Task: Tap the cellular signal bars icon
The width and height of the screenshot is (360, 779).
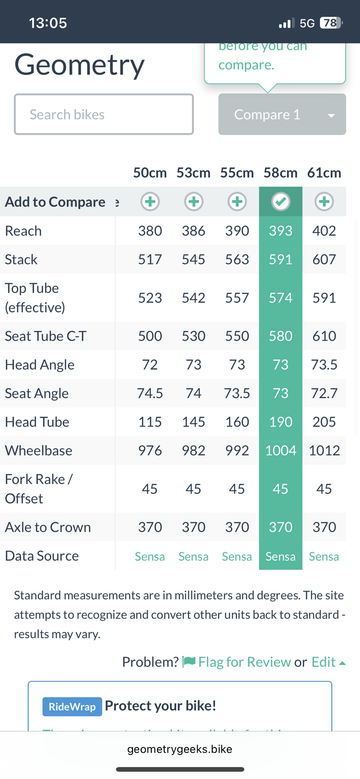Action: tap(287, 23)
